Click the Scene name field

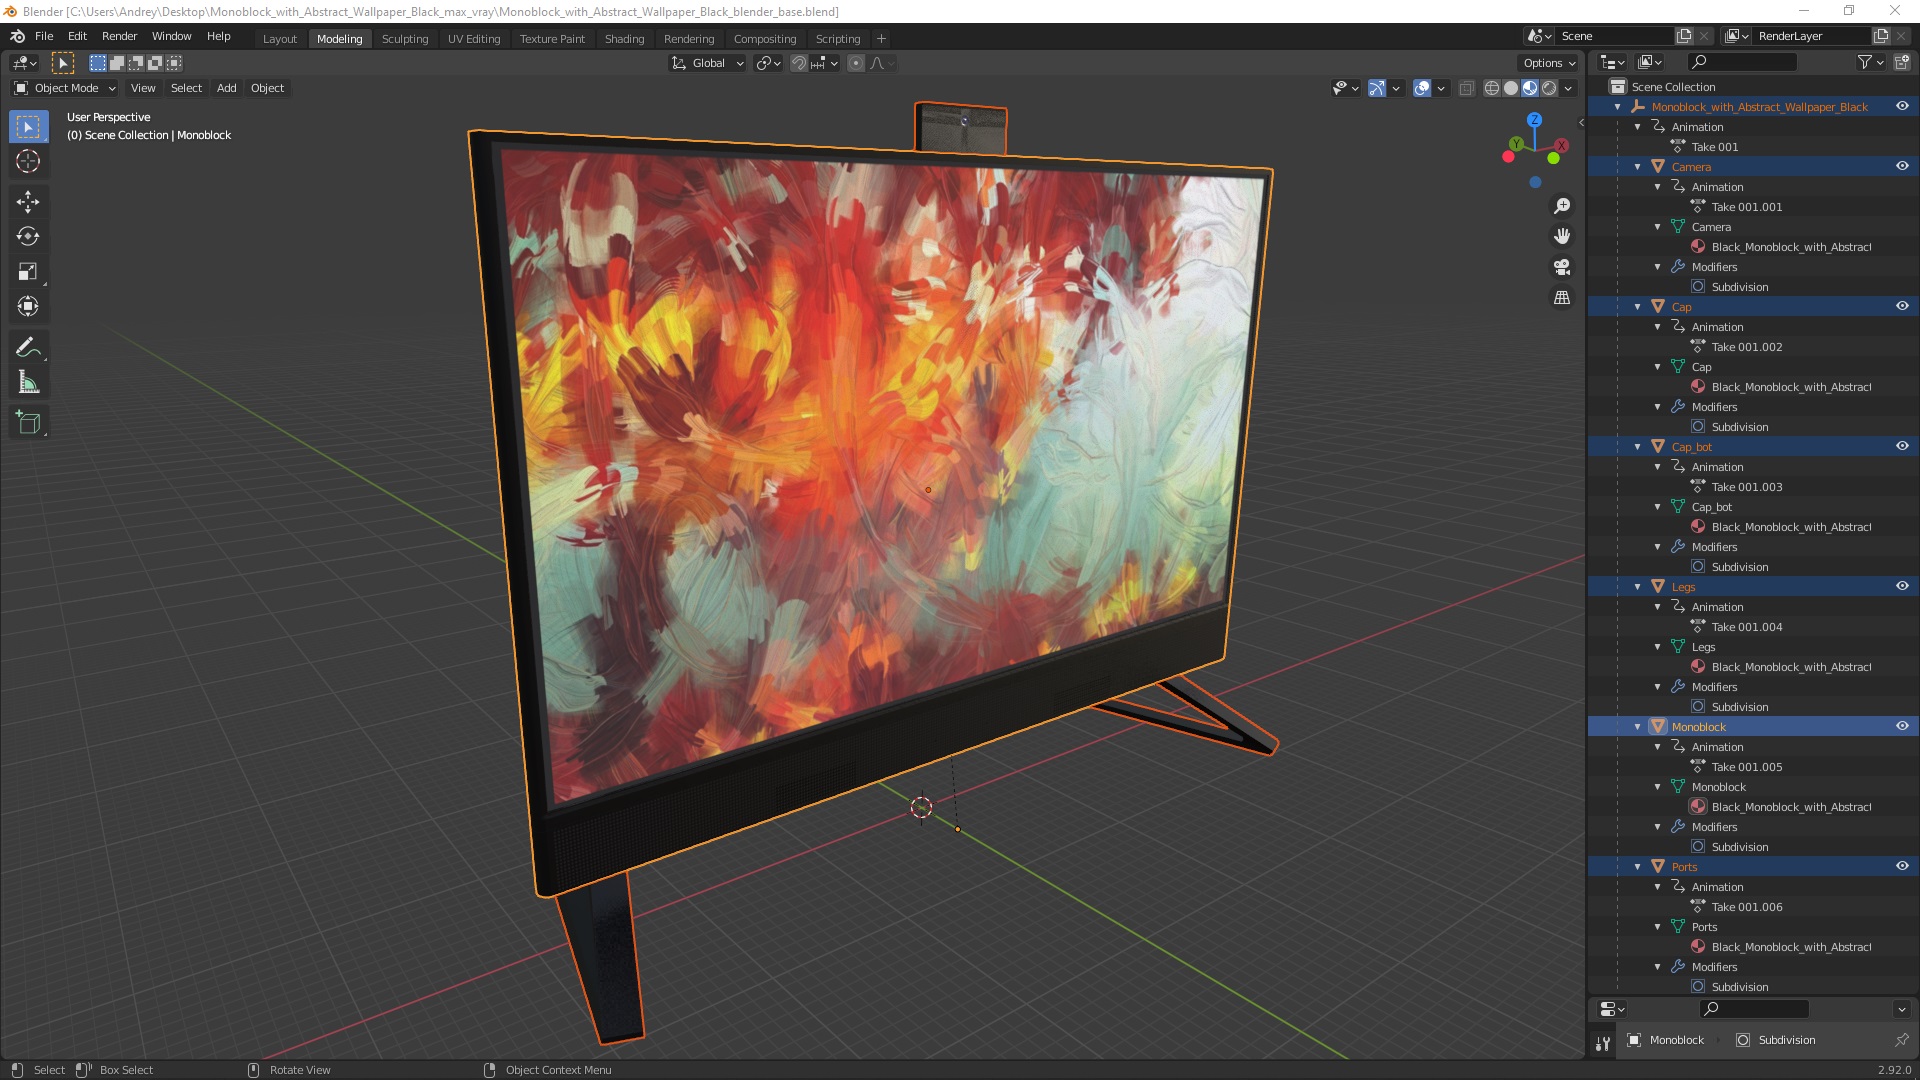(x=1614, y=36)
